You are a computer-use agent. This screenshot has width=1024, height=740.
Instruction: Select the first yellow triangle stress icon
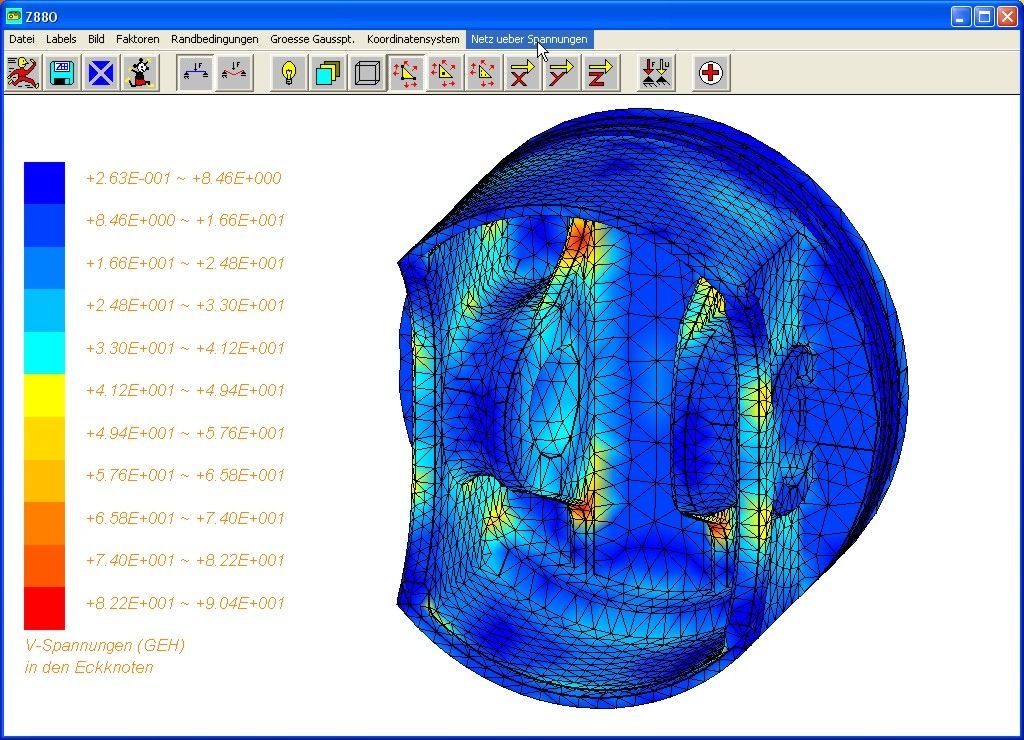[406, 73]
